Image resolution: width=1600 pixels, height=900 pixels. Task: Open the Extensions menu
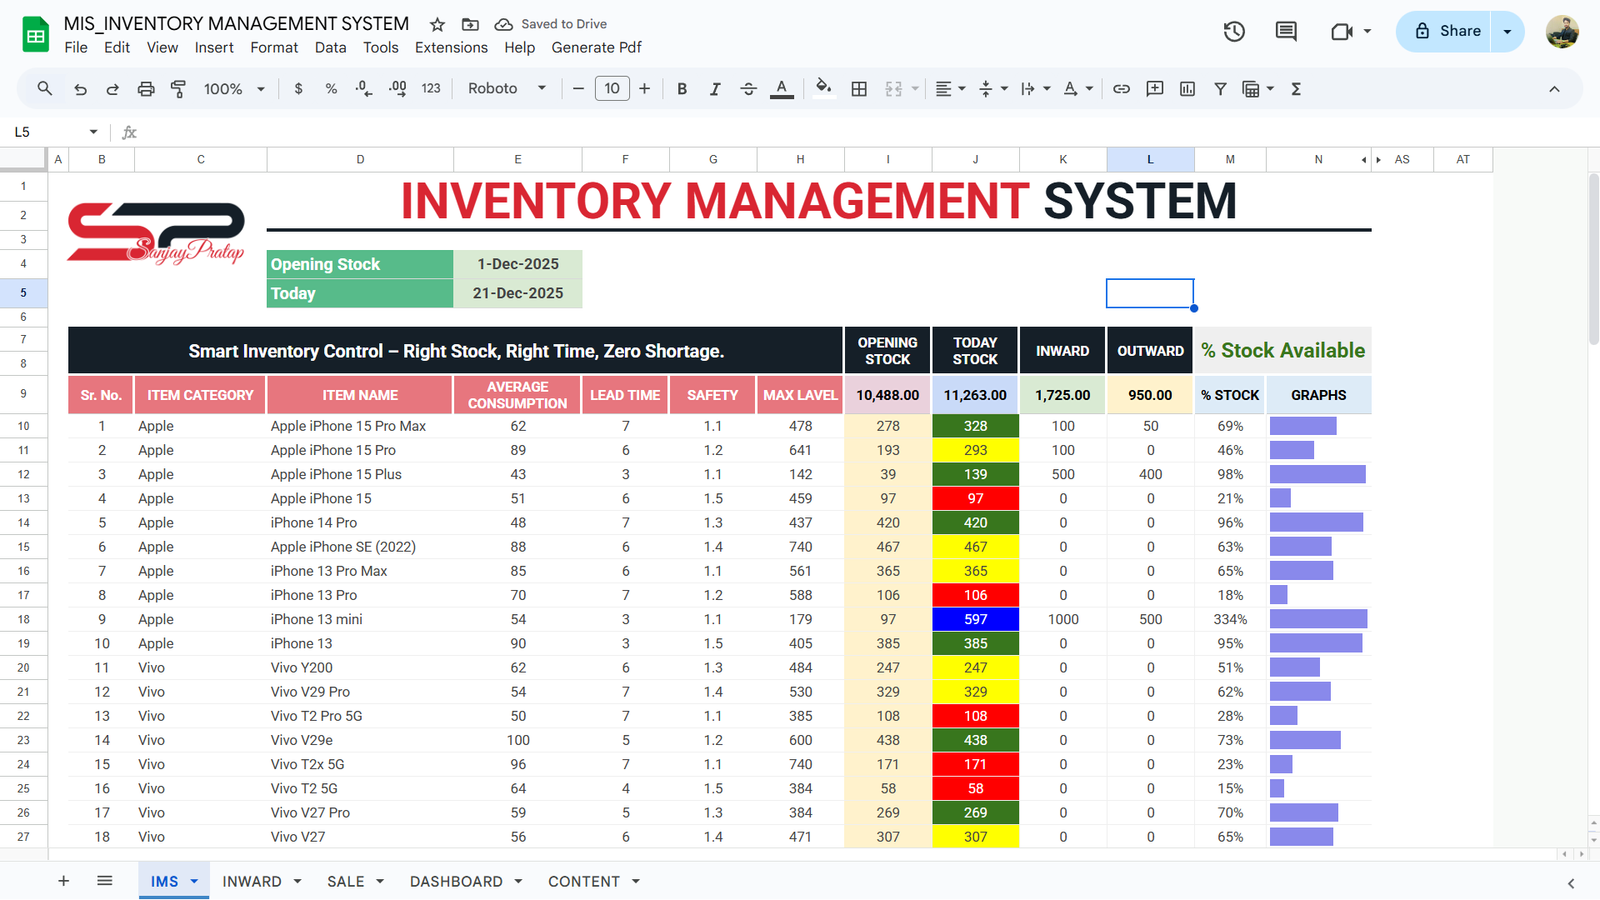[451, 47]
